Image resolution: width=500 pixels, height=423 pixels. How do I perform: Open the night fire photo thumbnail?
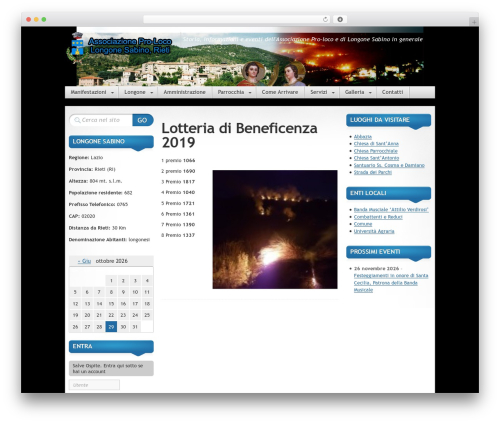coord(275,229)
